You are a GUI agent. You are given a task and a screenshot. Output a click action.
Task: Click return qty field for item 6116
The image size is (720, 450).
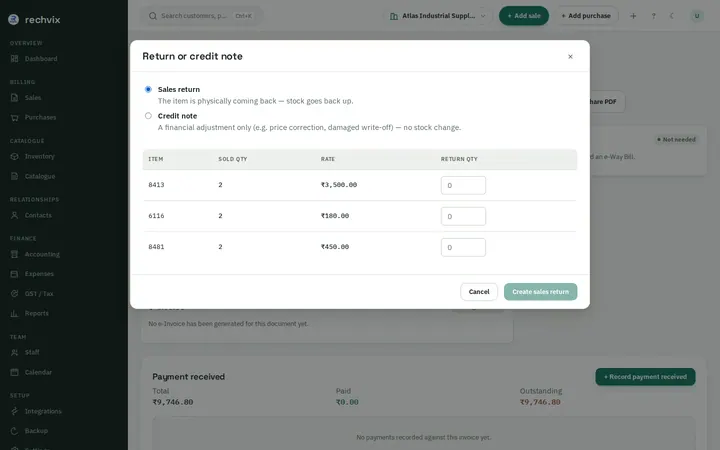(x=463, y=216)
